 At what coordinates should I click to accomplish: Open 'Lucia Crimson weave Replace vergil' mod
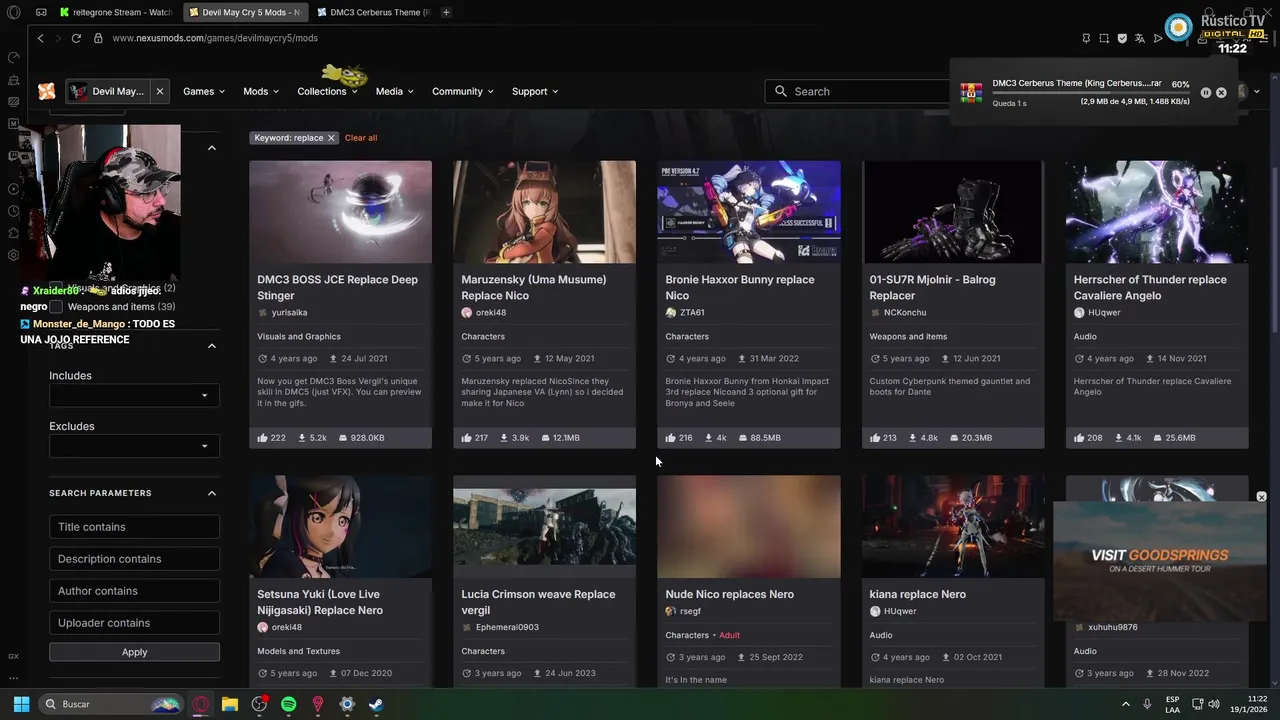coord(538,602)
